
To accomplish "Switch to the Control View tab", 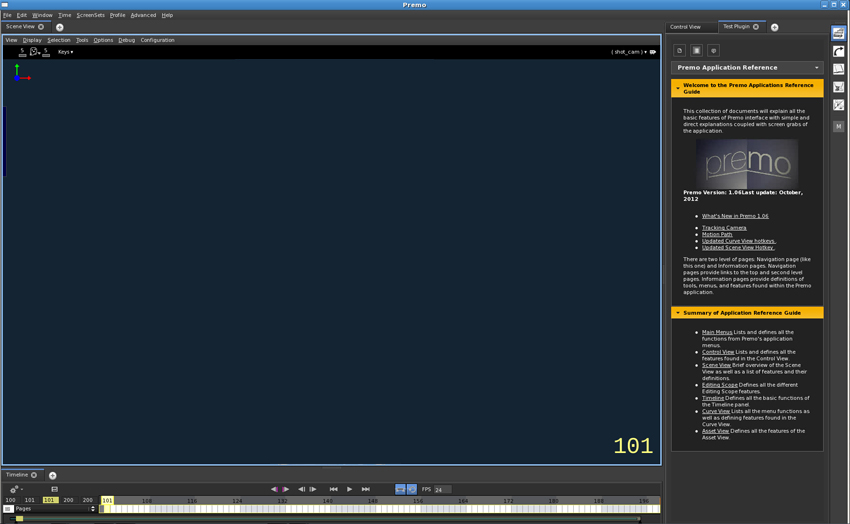I will click(685, 27).
